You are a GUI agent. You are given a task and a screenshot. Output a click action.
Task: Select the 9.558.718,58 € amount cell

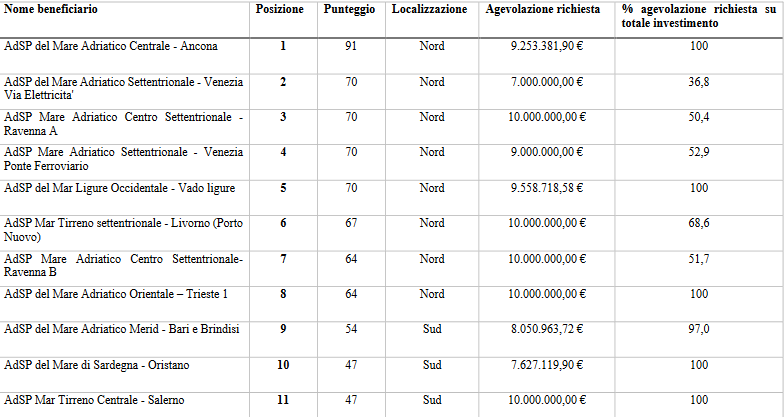(546, 187)
